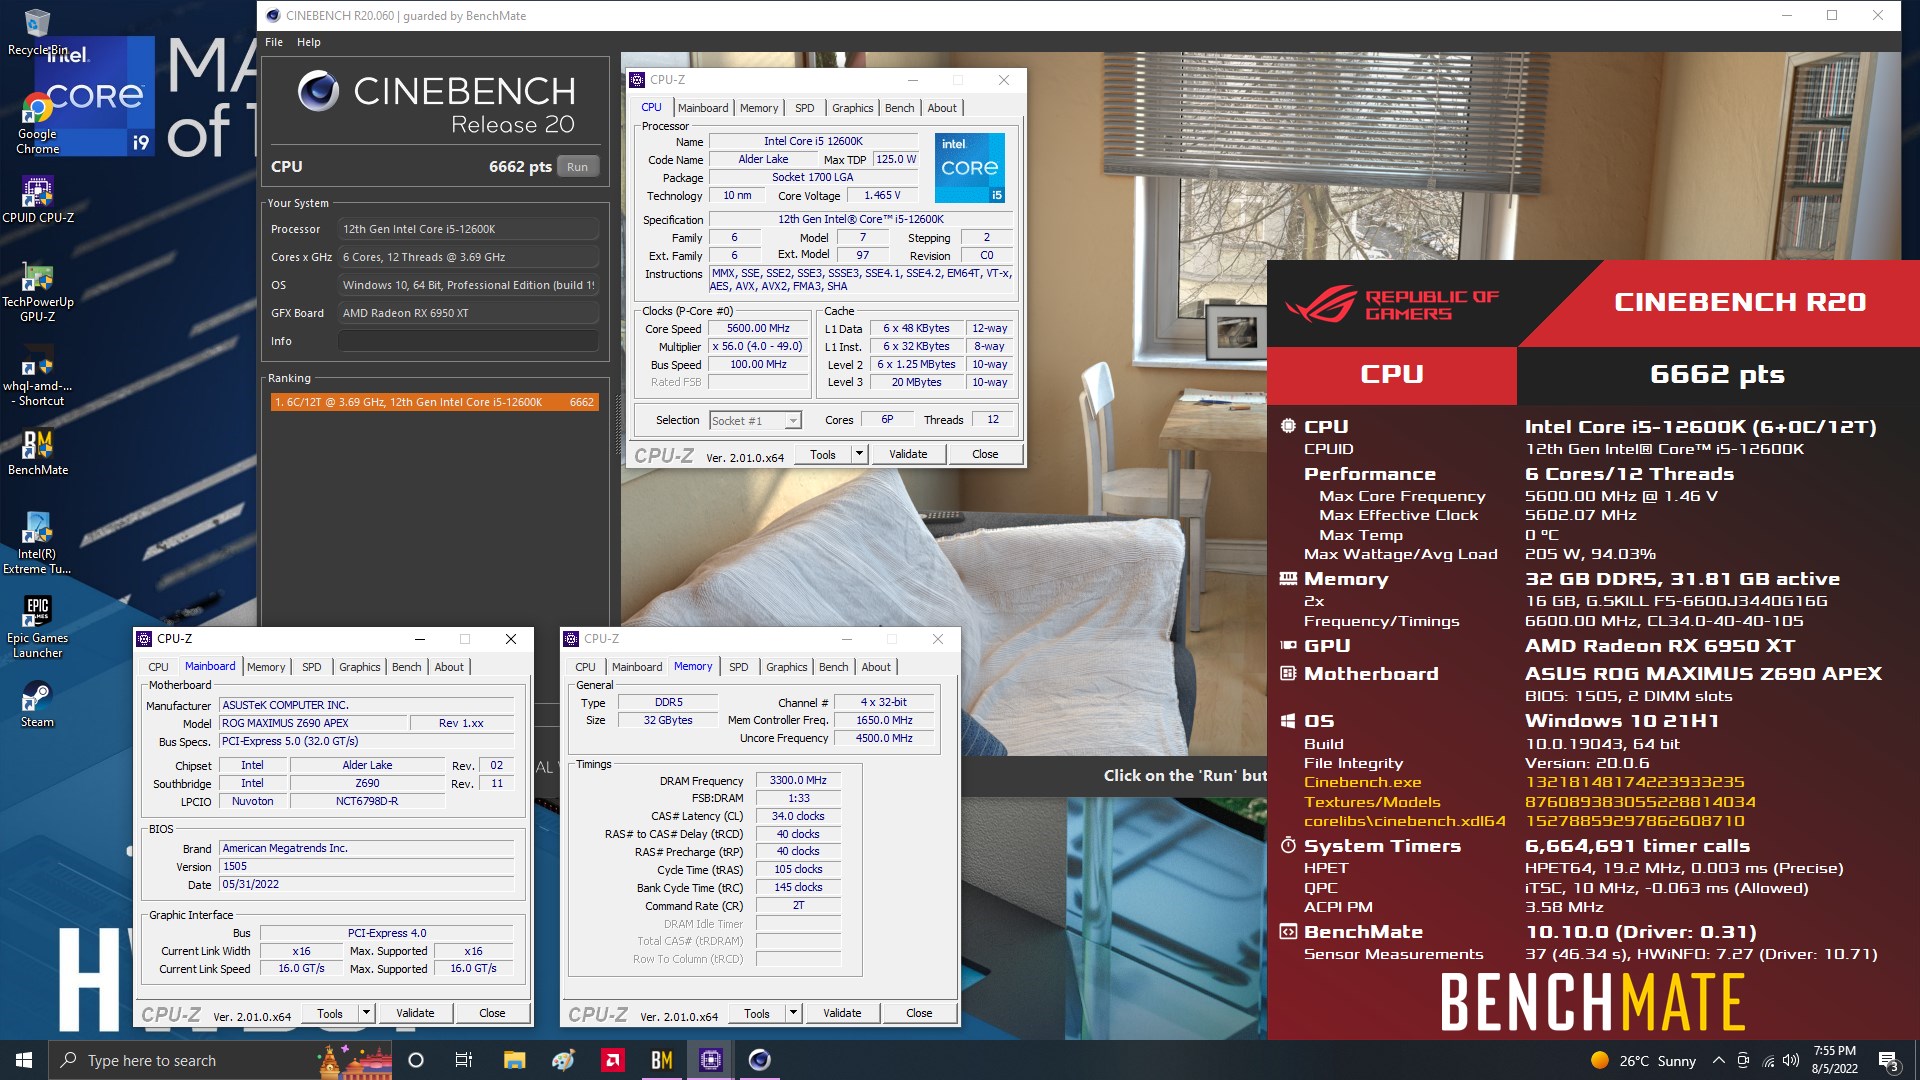
Task: Expand Tools arrow in the Mainboard CPU-Z window
Action: pos(366,1013)
